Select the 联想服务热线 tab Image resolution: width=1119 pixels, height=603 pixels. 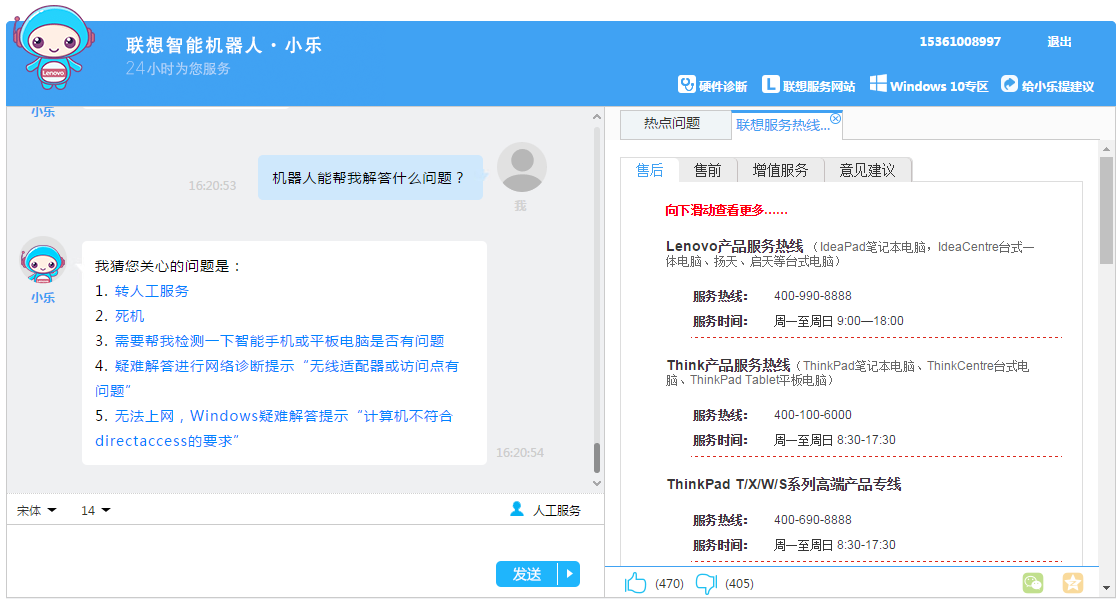782,126
